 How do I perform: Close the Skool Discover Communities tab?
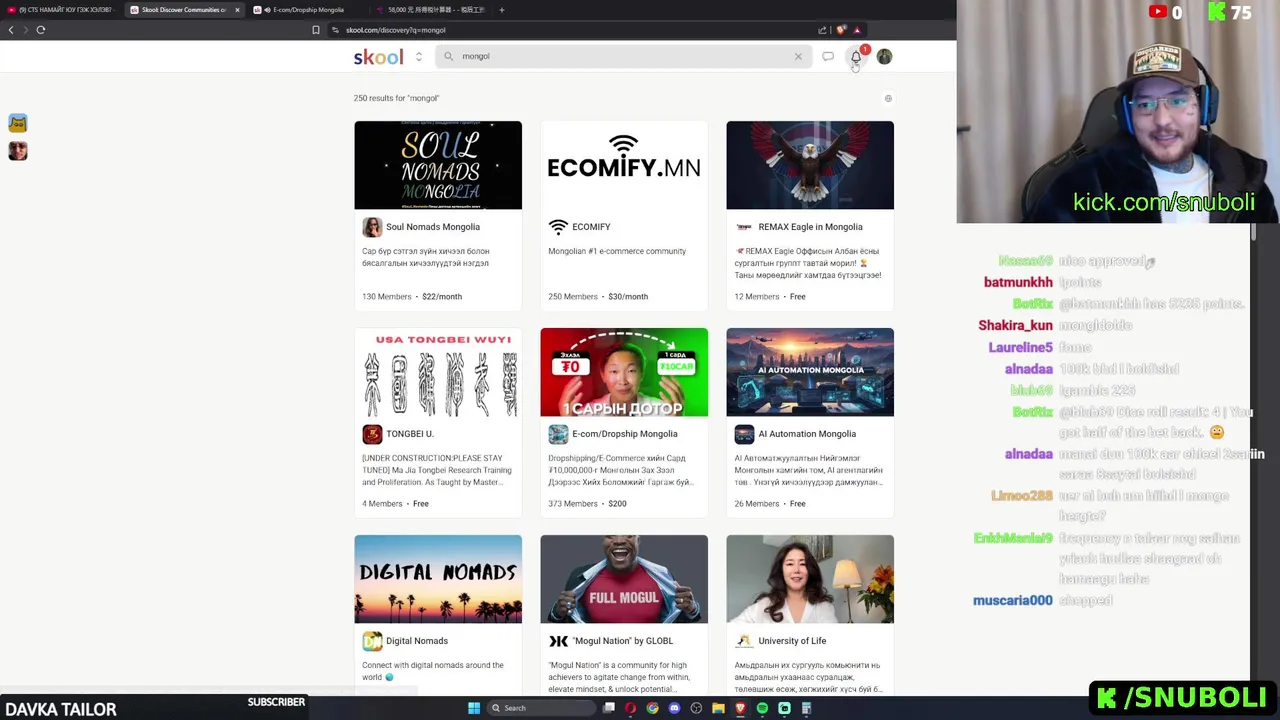pyautogui.click(x=237, y=10)
